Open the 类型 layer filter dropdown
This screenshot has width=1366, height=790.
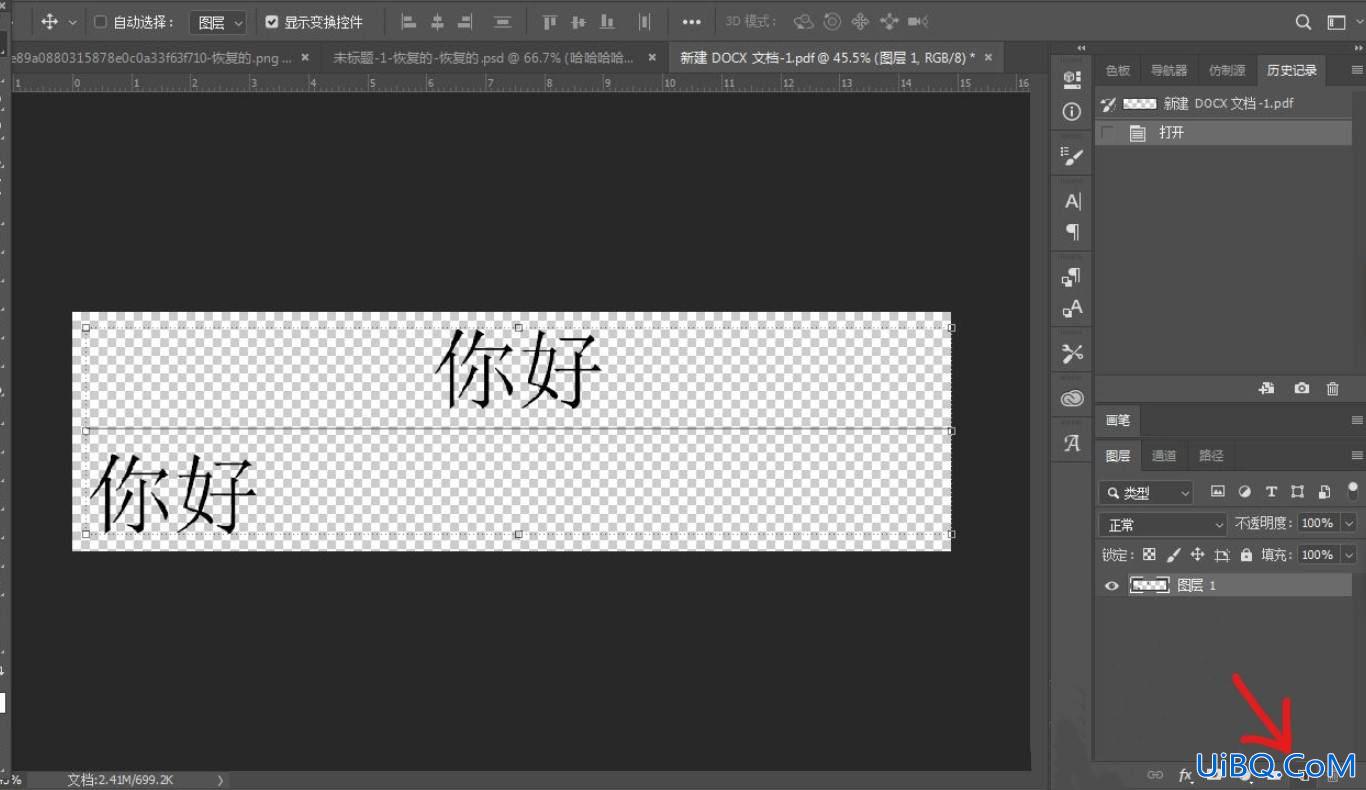(x=1146, y=492)
